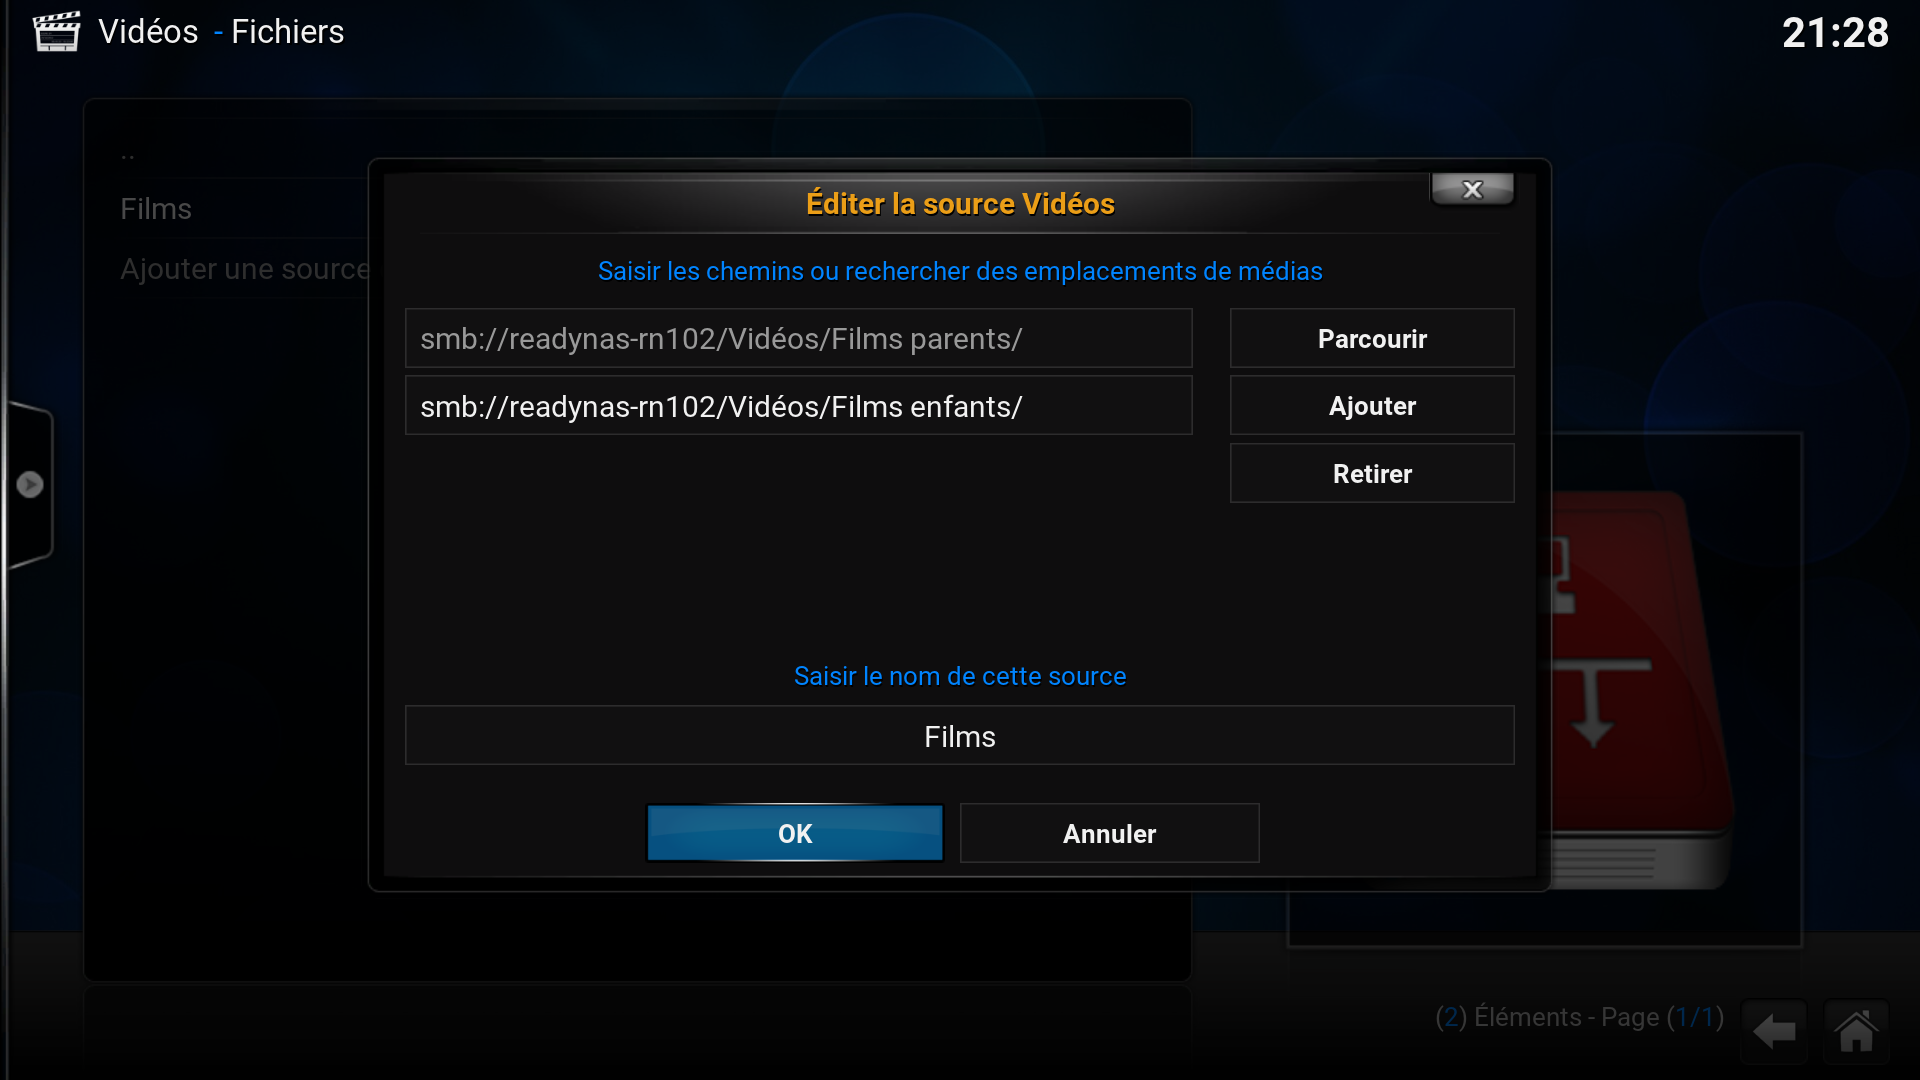
Task: Click Ajouter to add a path
Action: tap(1372, 406)
